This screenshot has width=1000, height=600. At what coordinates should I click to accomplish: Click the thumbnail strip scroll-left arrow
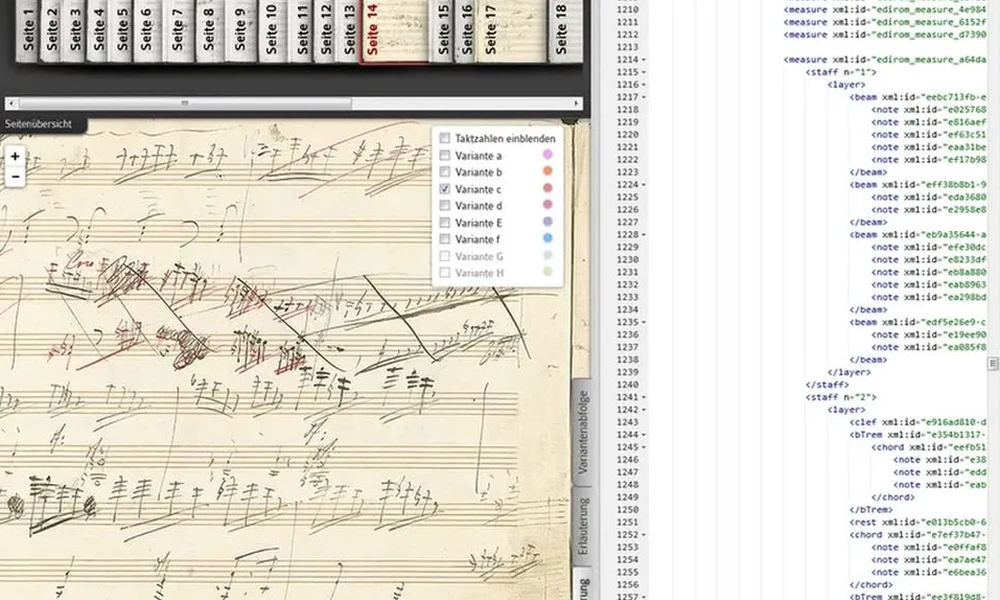point(11,103)
